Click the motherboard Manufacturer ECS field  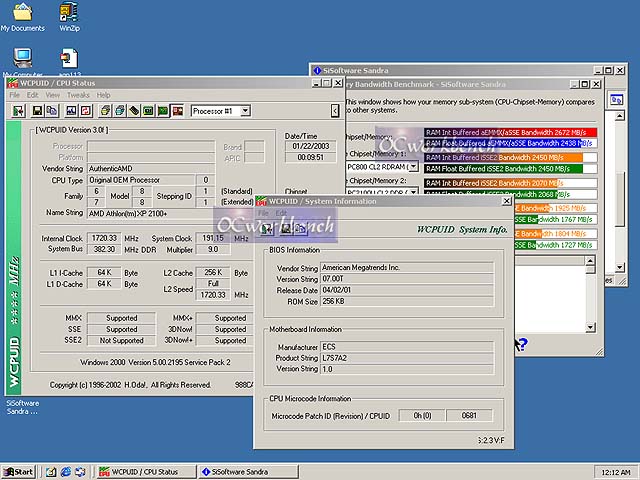click(407, 347)
